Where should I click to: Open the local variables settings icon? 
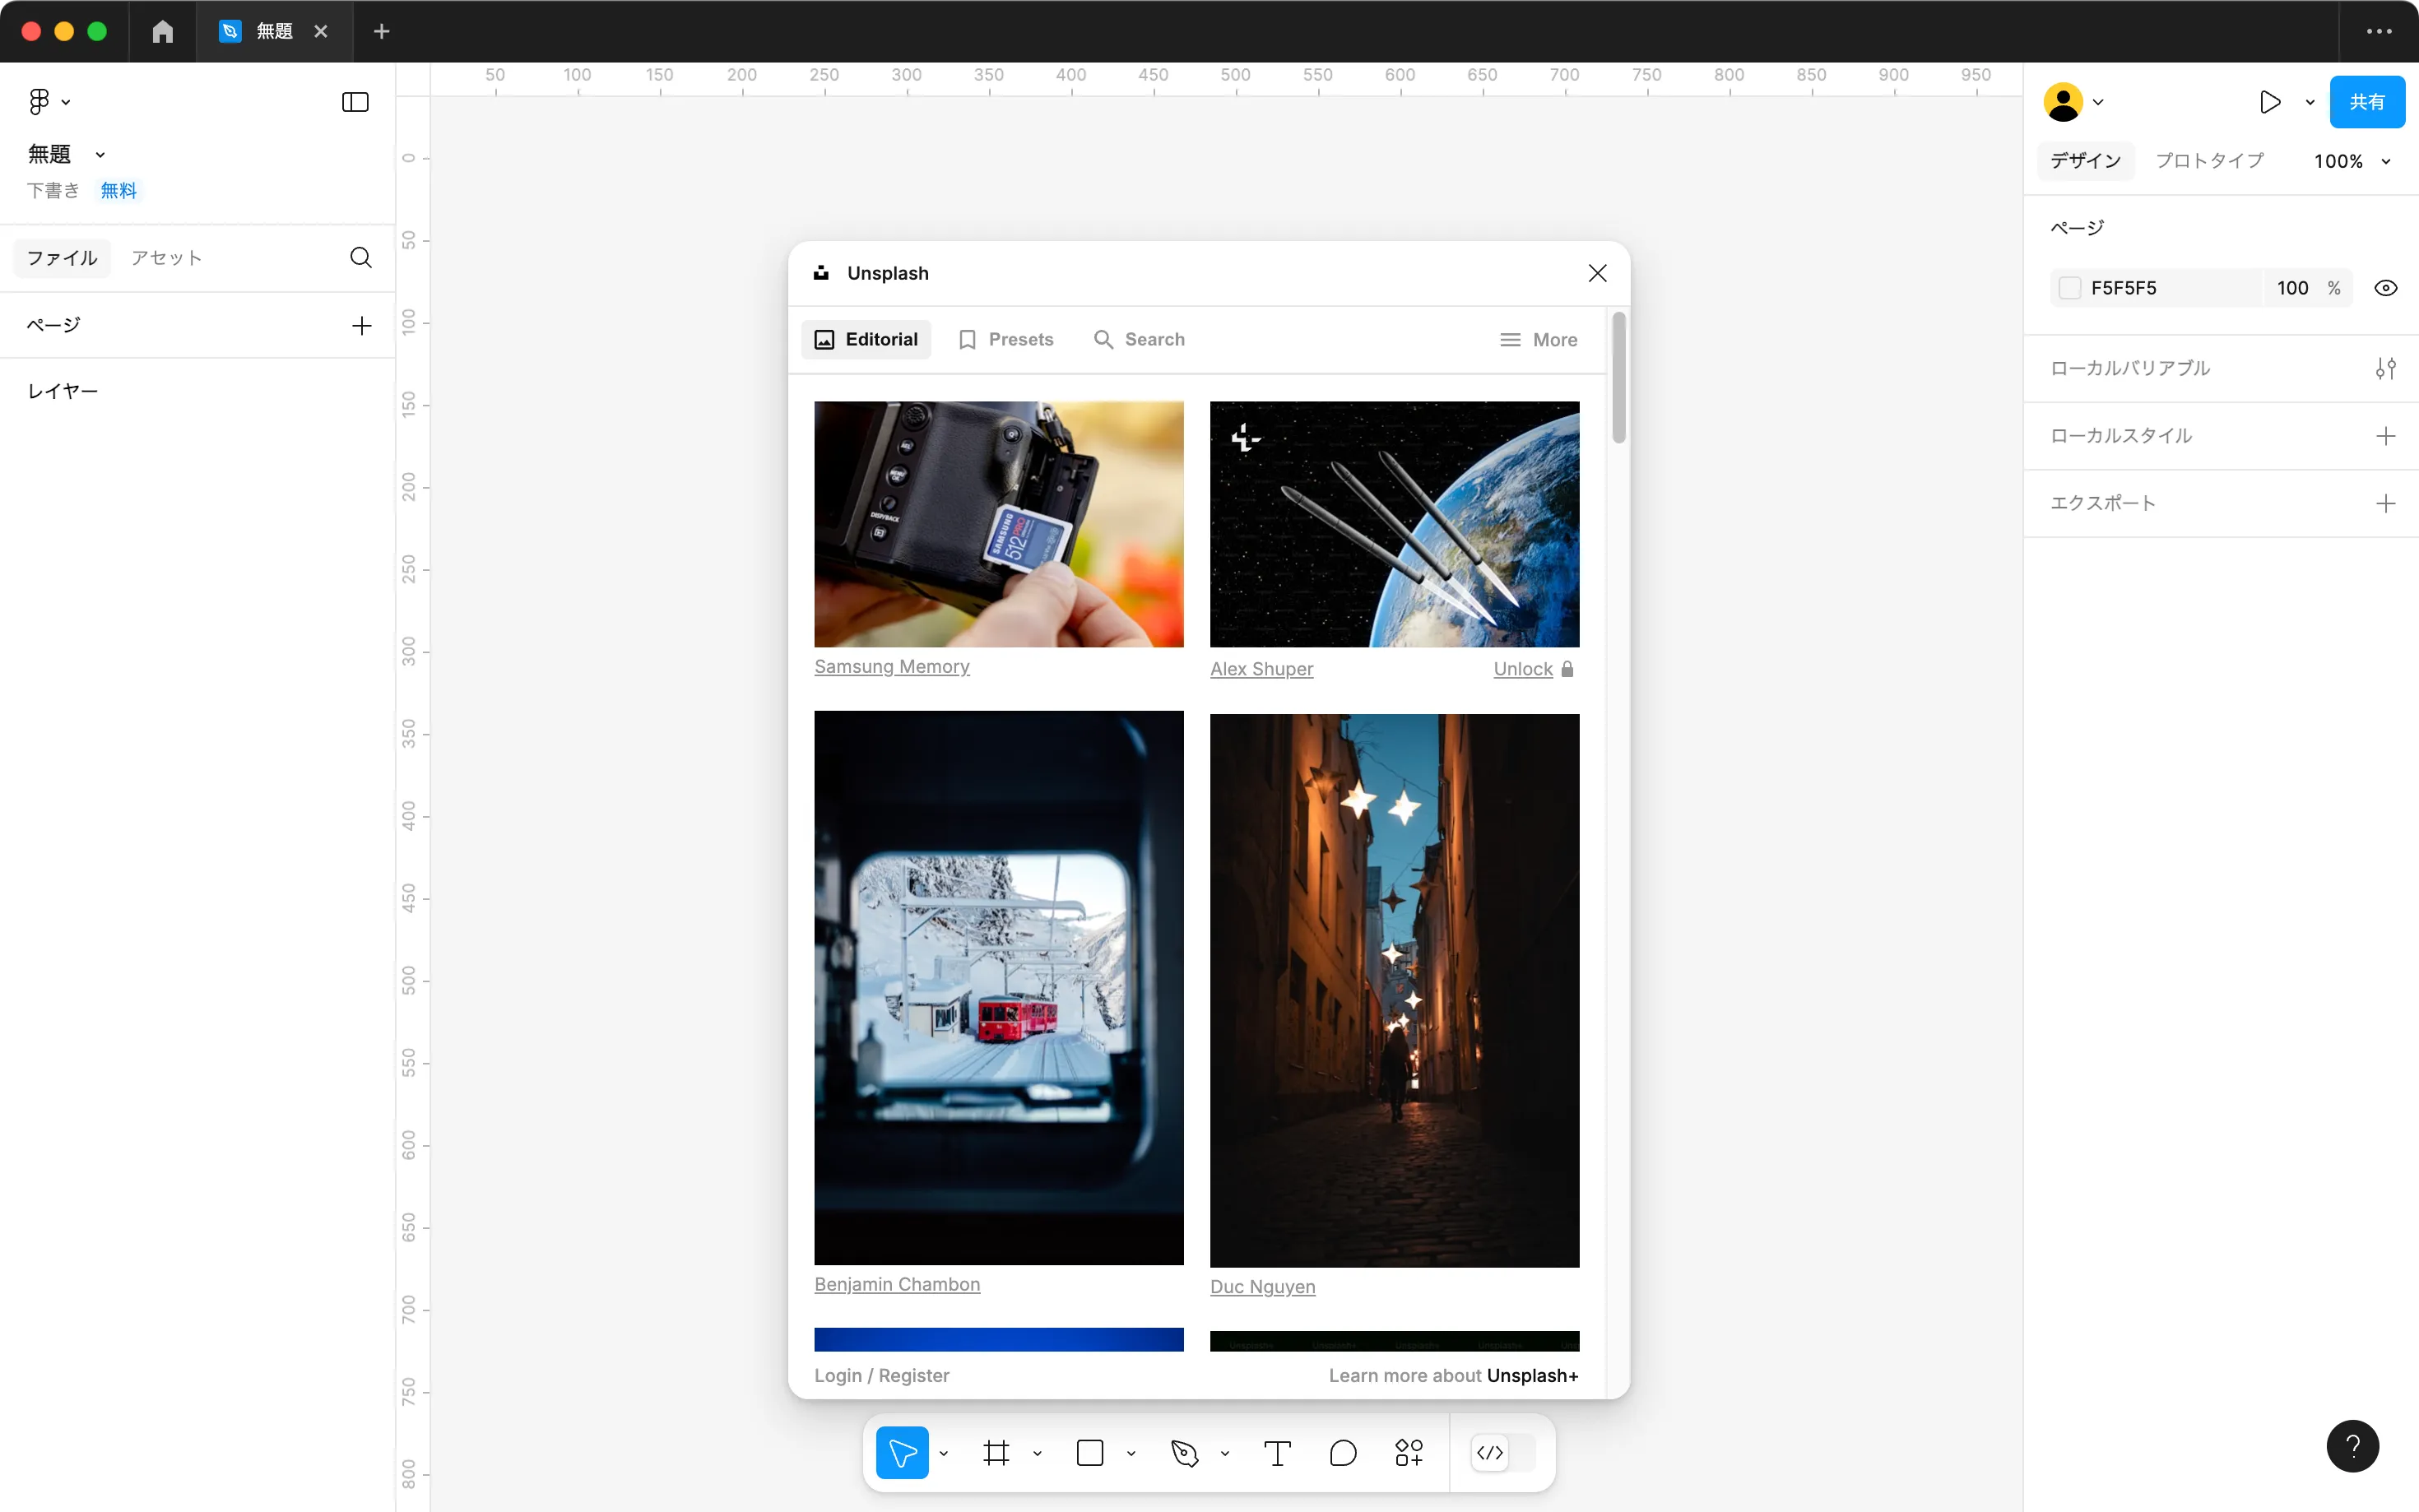2385,368
